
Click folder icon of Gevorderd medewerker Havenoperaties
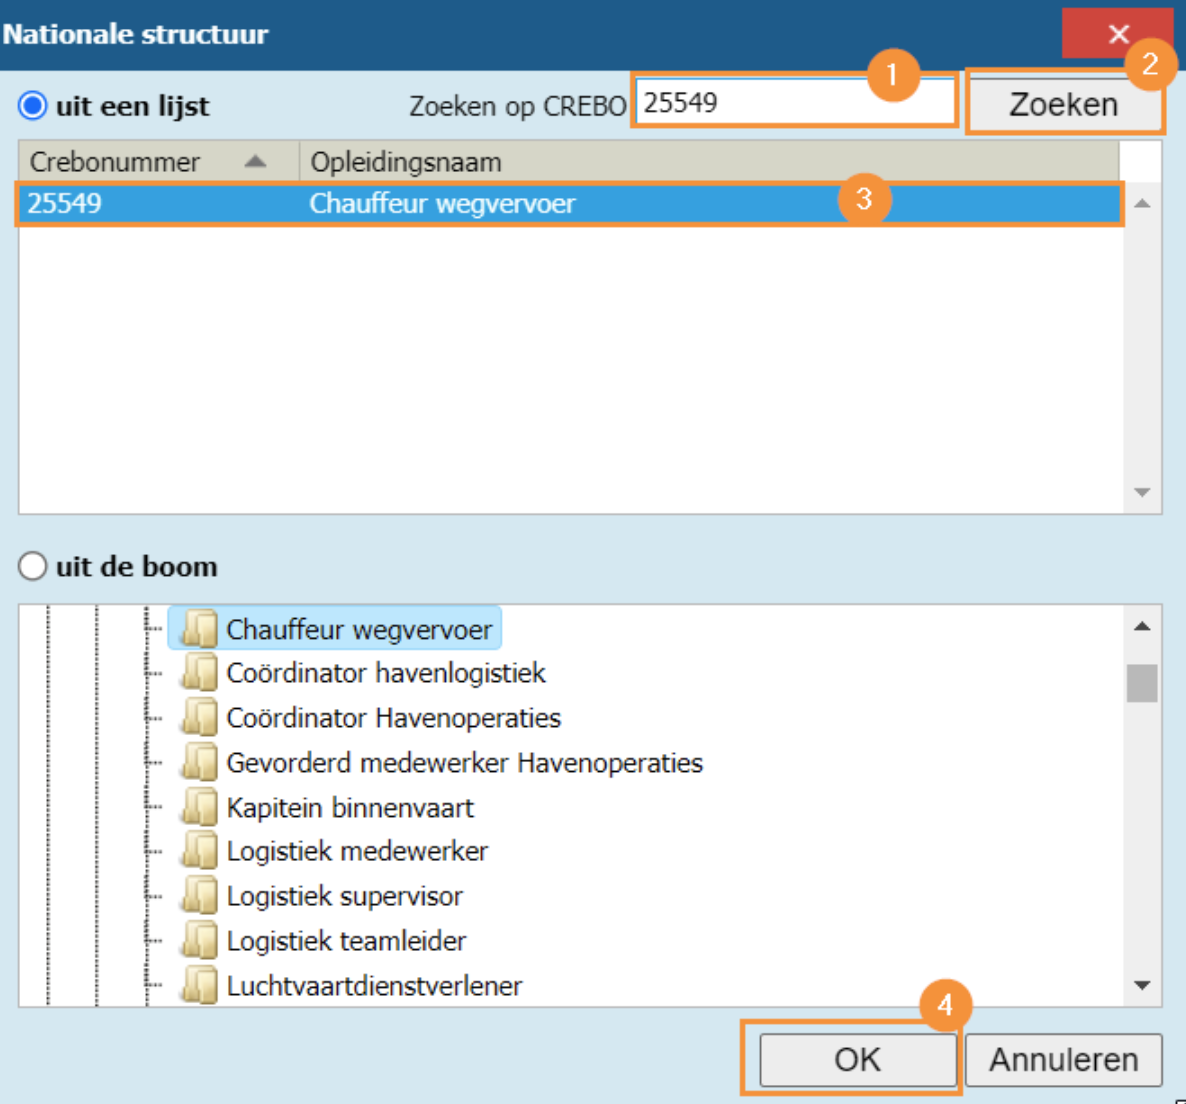tap(199, 763)
